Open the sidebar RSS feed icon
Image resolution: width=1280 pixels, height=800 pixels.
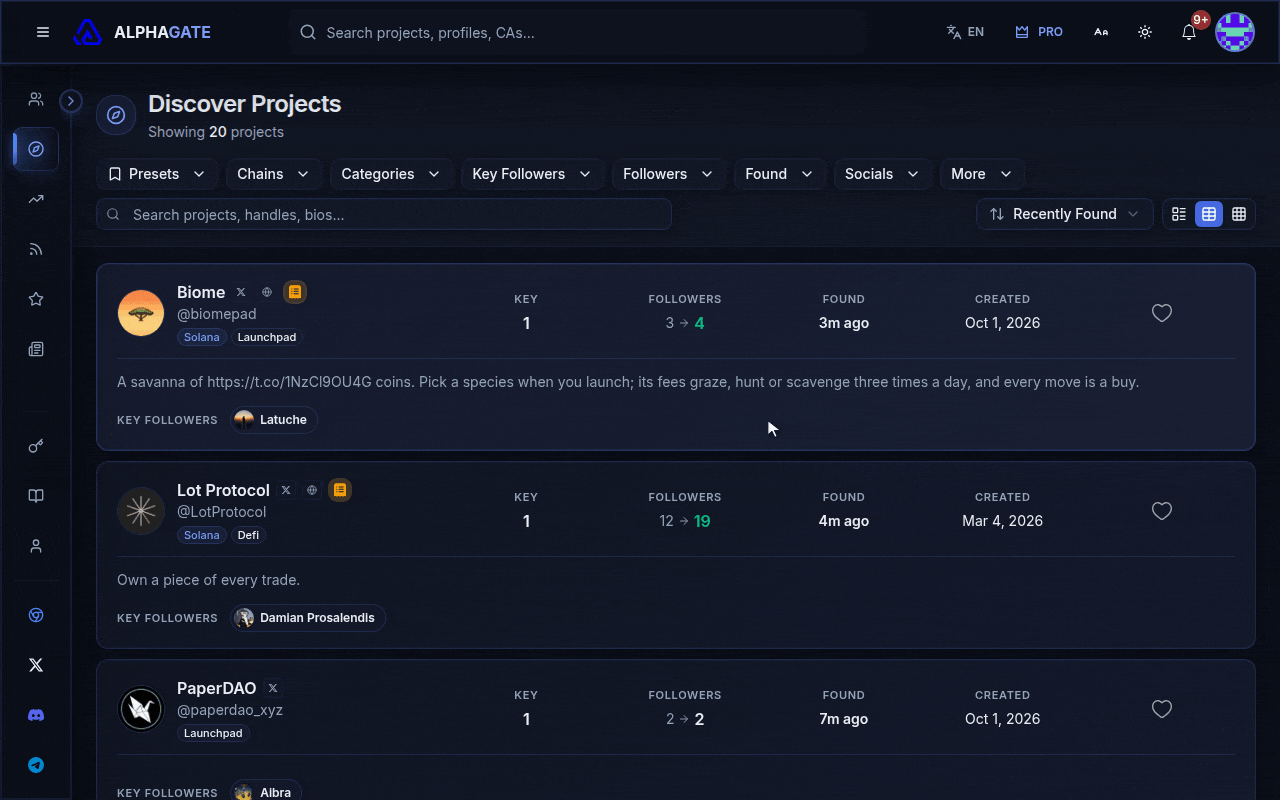(x=36, y=249)
